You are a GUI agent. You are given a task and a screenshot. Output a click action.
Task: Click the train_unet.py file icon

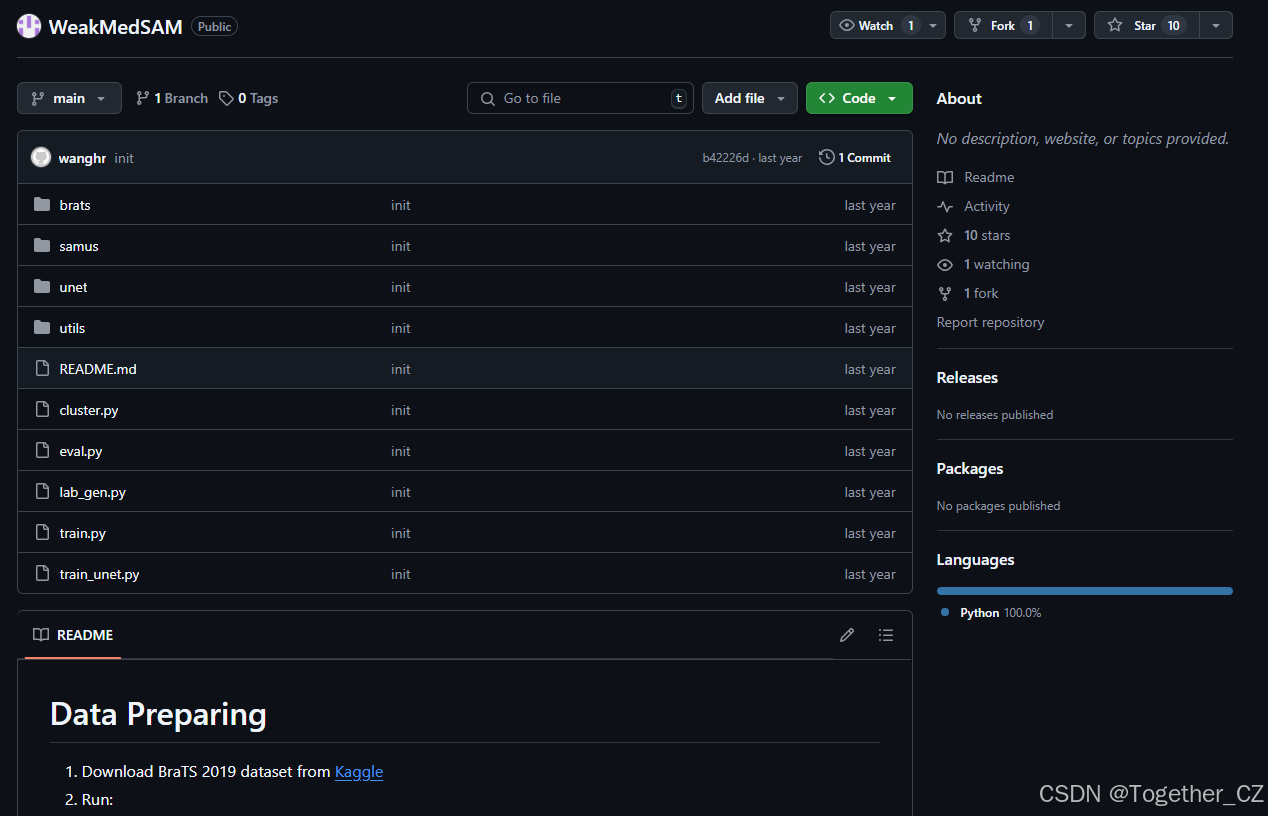[42, 574]
